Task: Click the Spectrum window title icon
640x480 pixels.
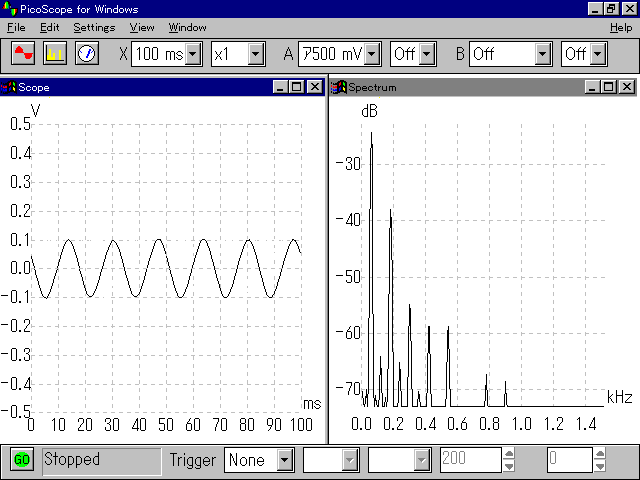Action: click(x=338, y=87)
